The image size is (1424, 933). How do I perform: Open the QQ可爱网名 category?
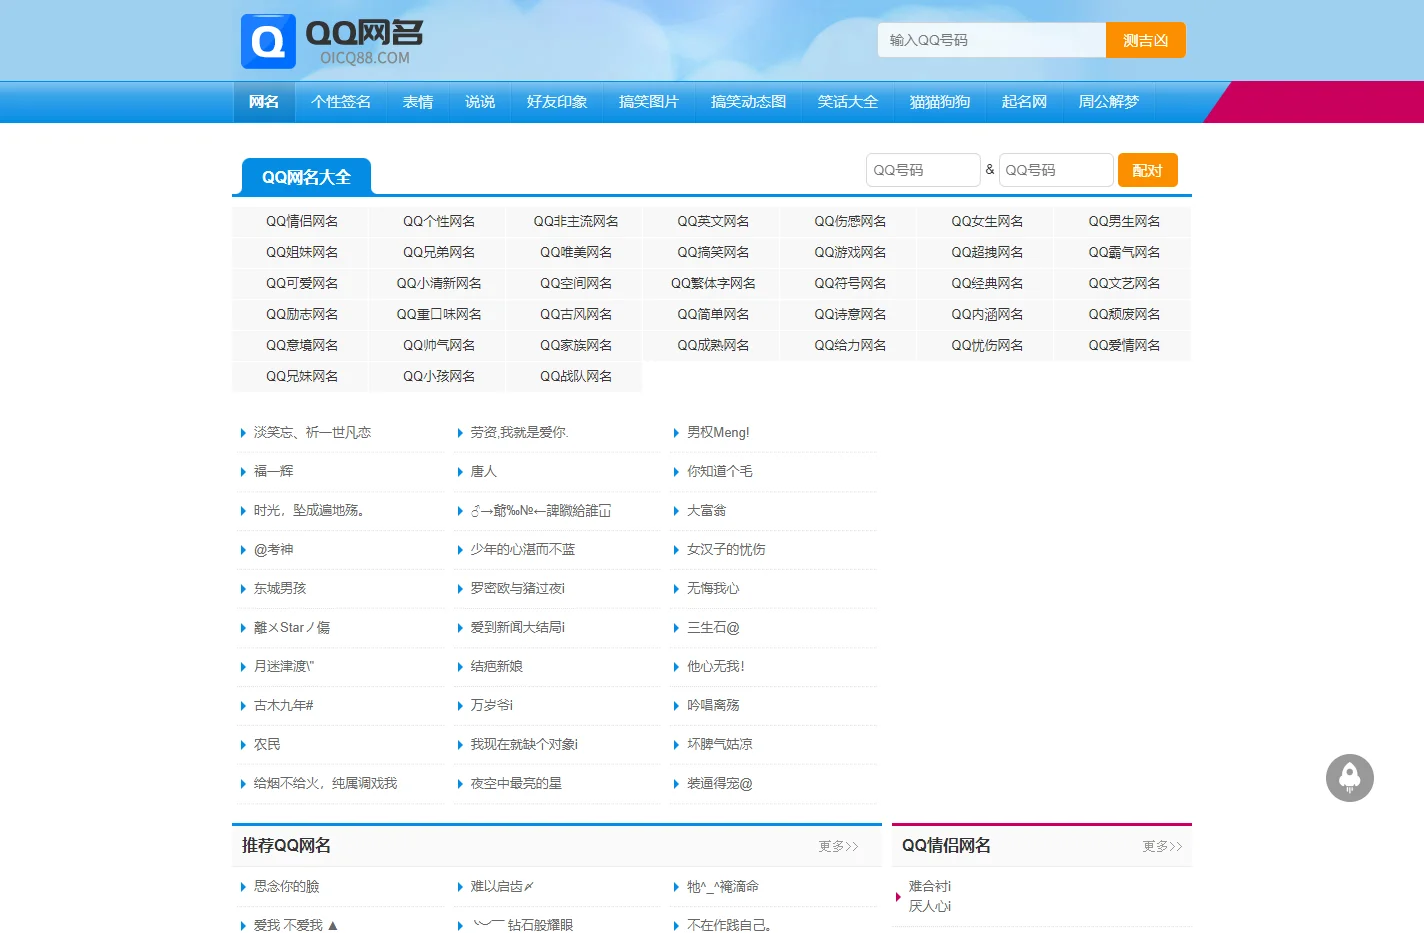302,283
